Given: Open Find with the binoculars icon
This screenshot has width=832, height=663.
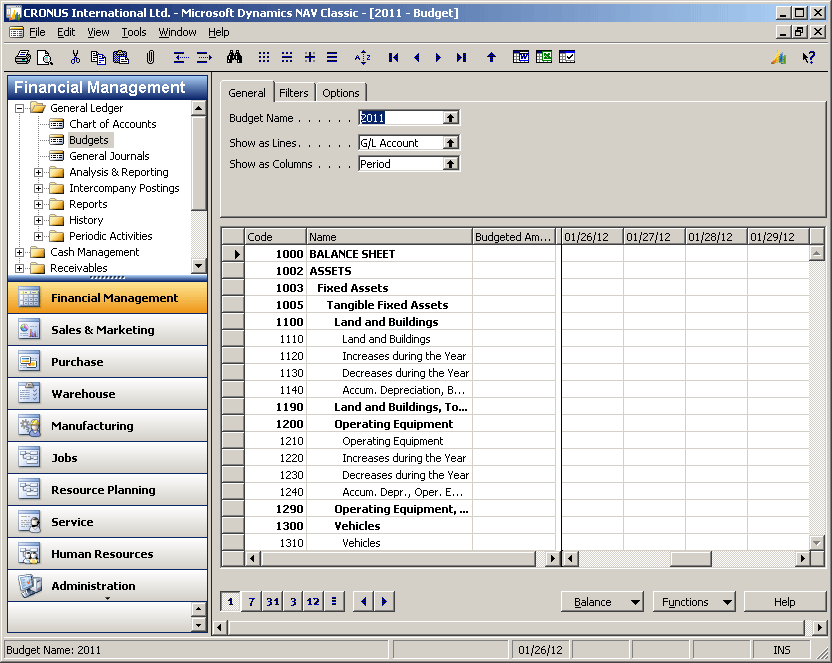Looking at the screenshot, I should 234,57.
